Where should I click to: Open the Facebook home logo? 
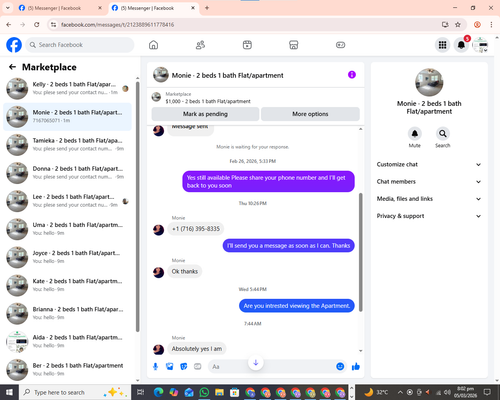14,45
